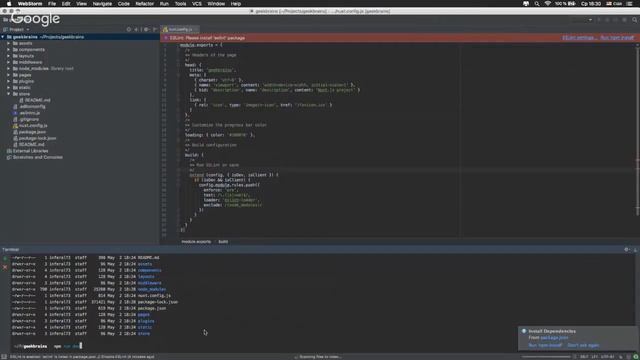Switch to the nuxt.config.js editor tab

pyautogui.click(x=180, y=29)
